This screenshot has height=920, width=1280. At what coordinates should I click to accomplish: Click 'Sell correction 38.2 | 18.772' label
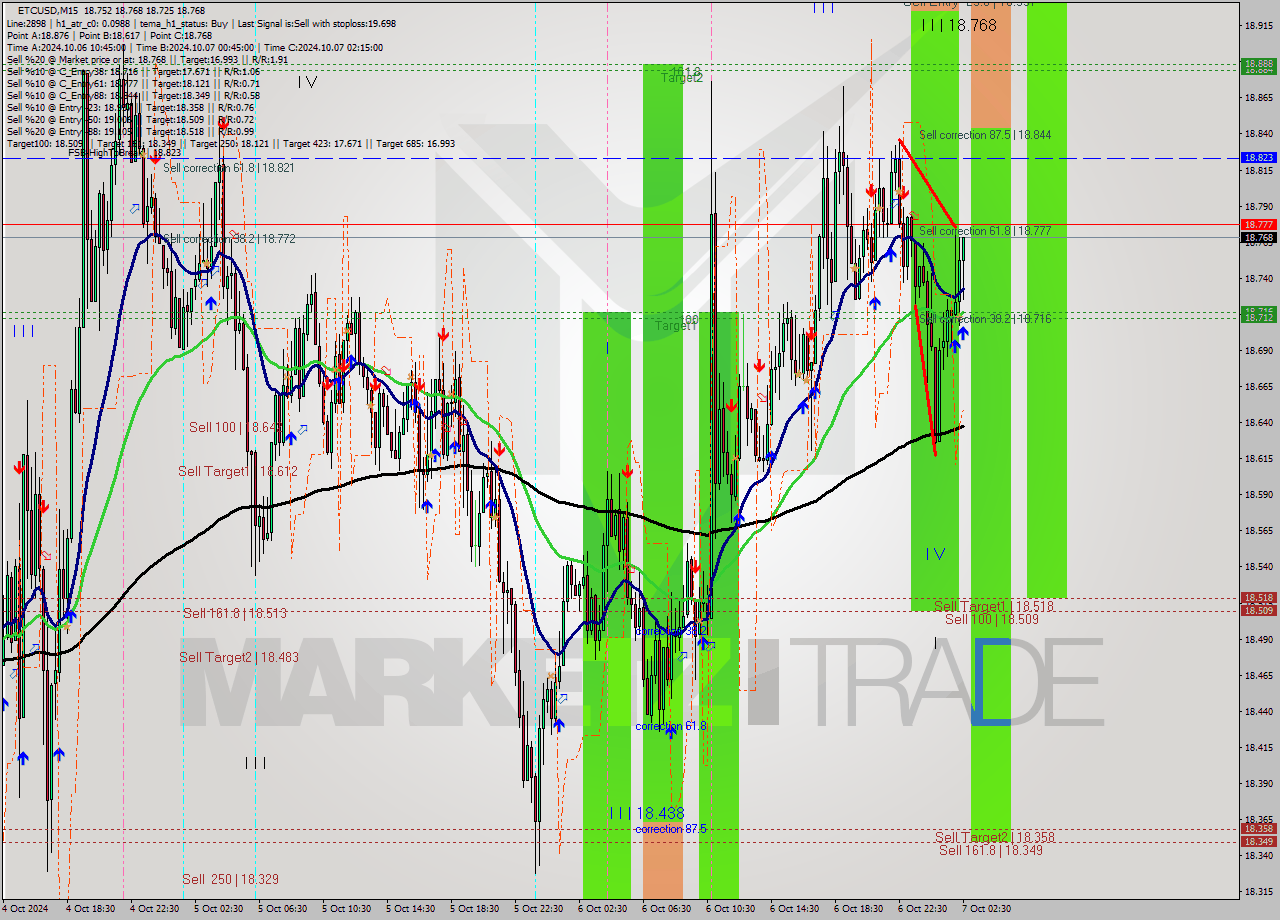pyautogui.click(x=229, y=239)
